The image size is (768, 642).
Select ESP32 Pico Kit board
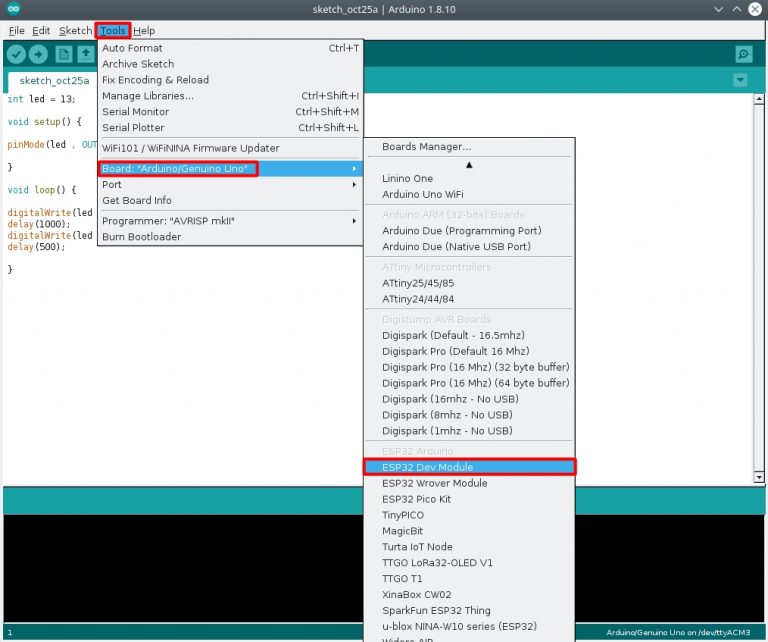pos(469,499)
